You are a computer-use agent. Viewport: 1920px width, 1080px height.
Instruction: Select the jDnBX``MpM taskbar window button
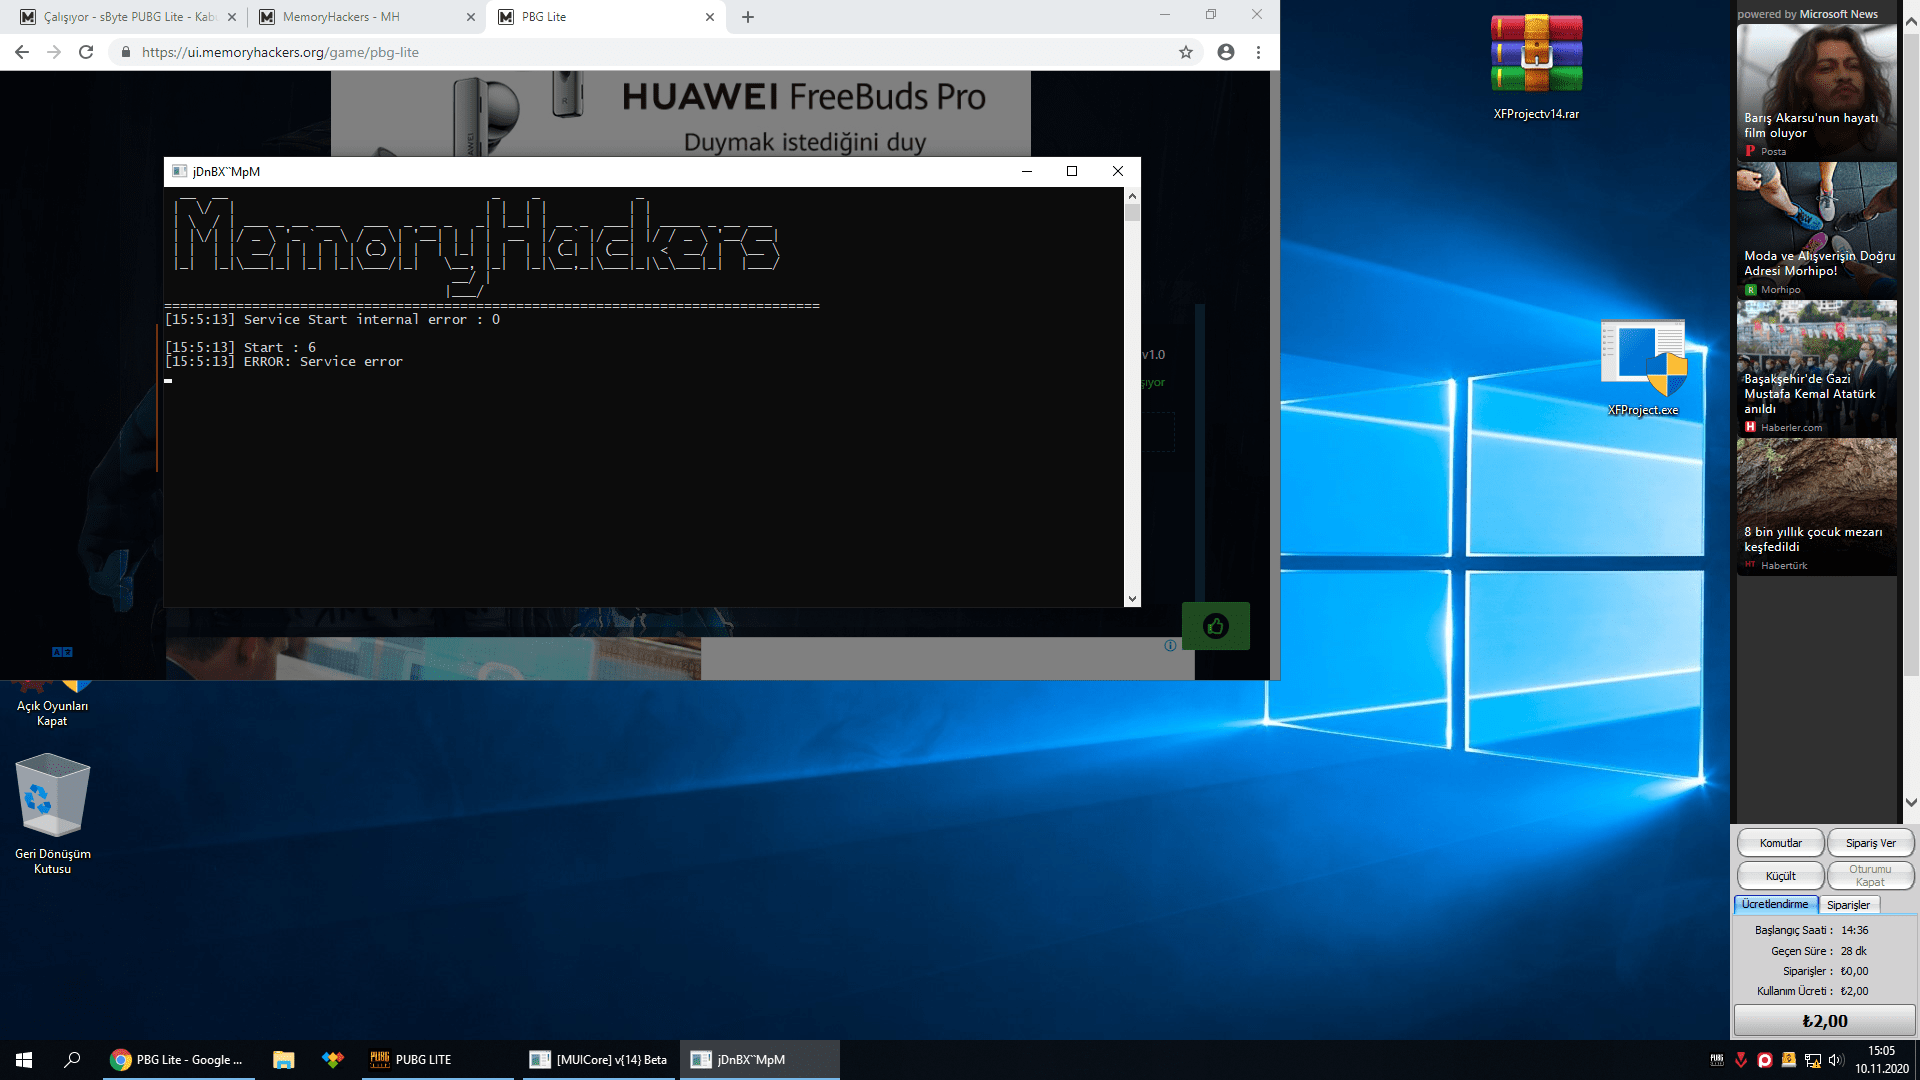pos(759,1060)
